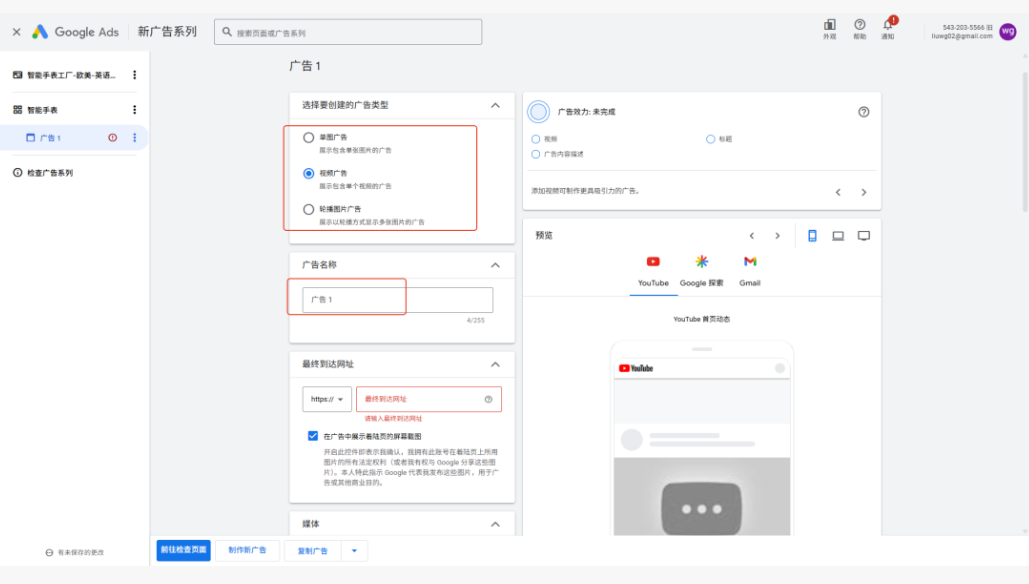Image resolution: width=1029 pixels, height=584 pixels.
Task: Click the error icon beside 广告 1
Action: coord(113,138)
